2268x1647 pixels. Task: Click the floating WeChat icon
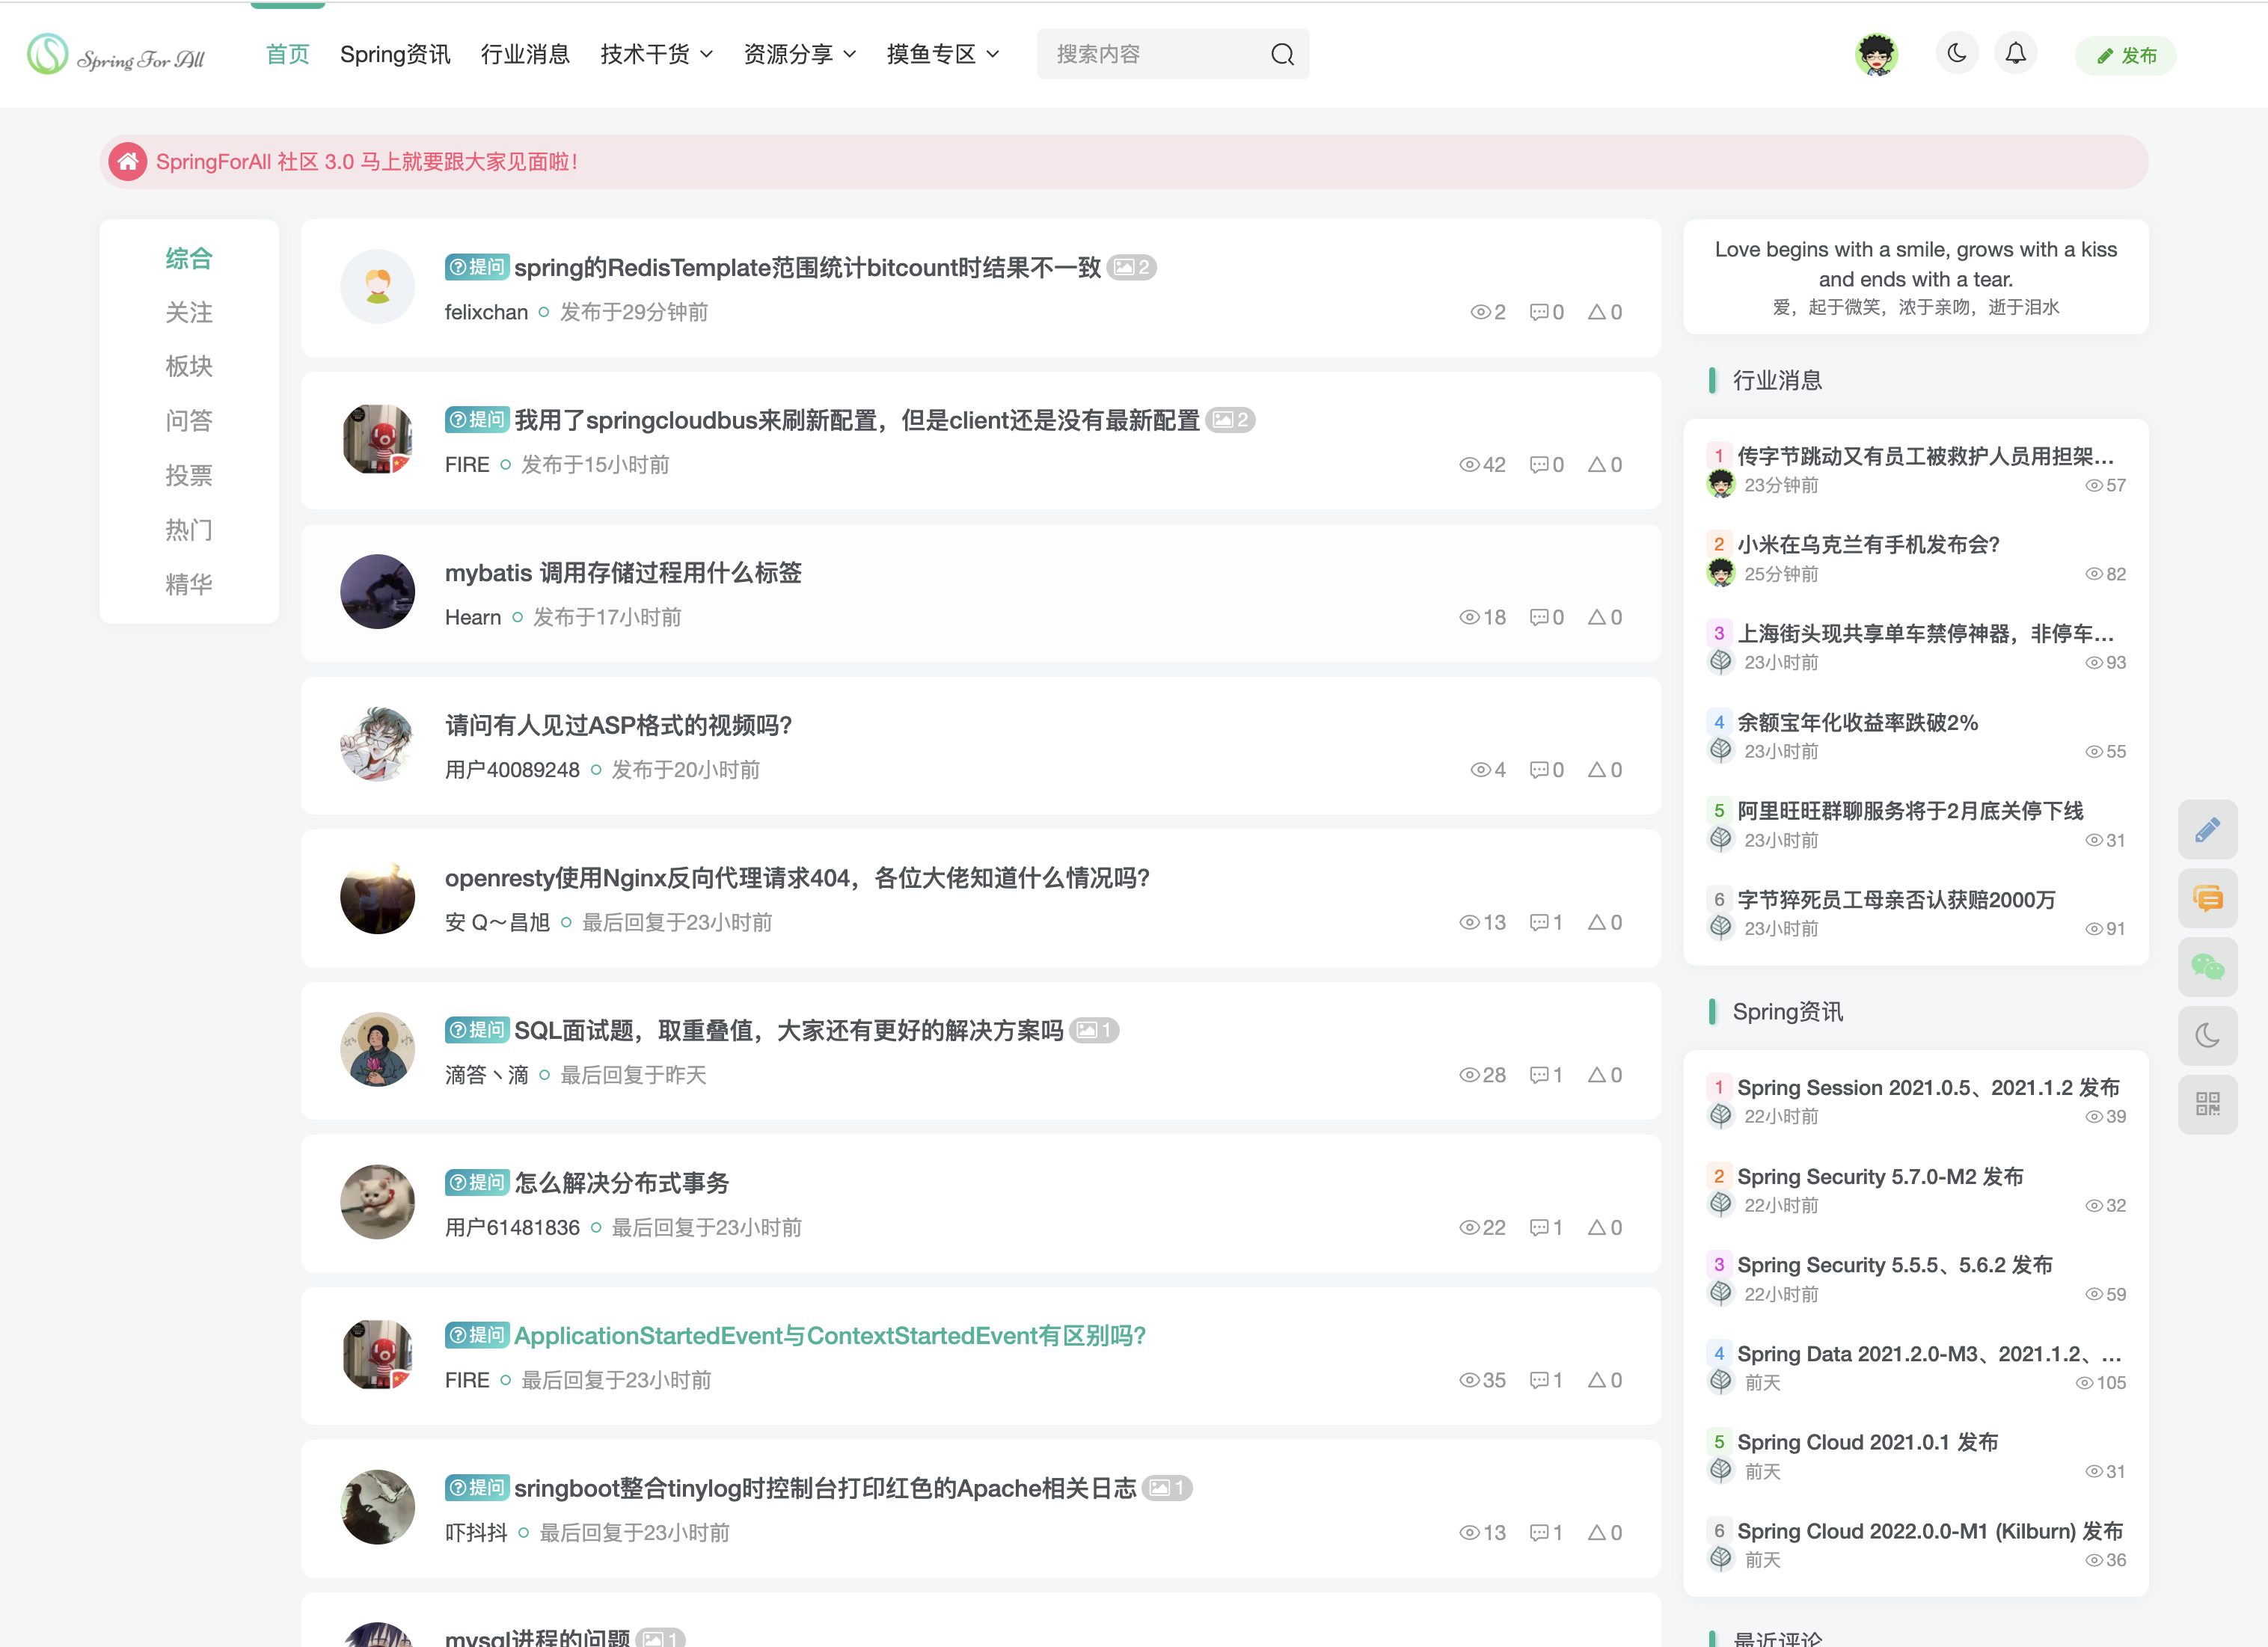pyautogui.click(x=2207, y=967)
